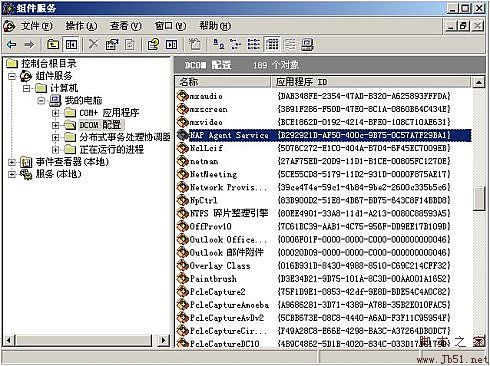Collapse the 计算机 tree node

coord(26,88)
